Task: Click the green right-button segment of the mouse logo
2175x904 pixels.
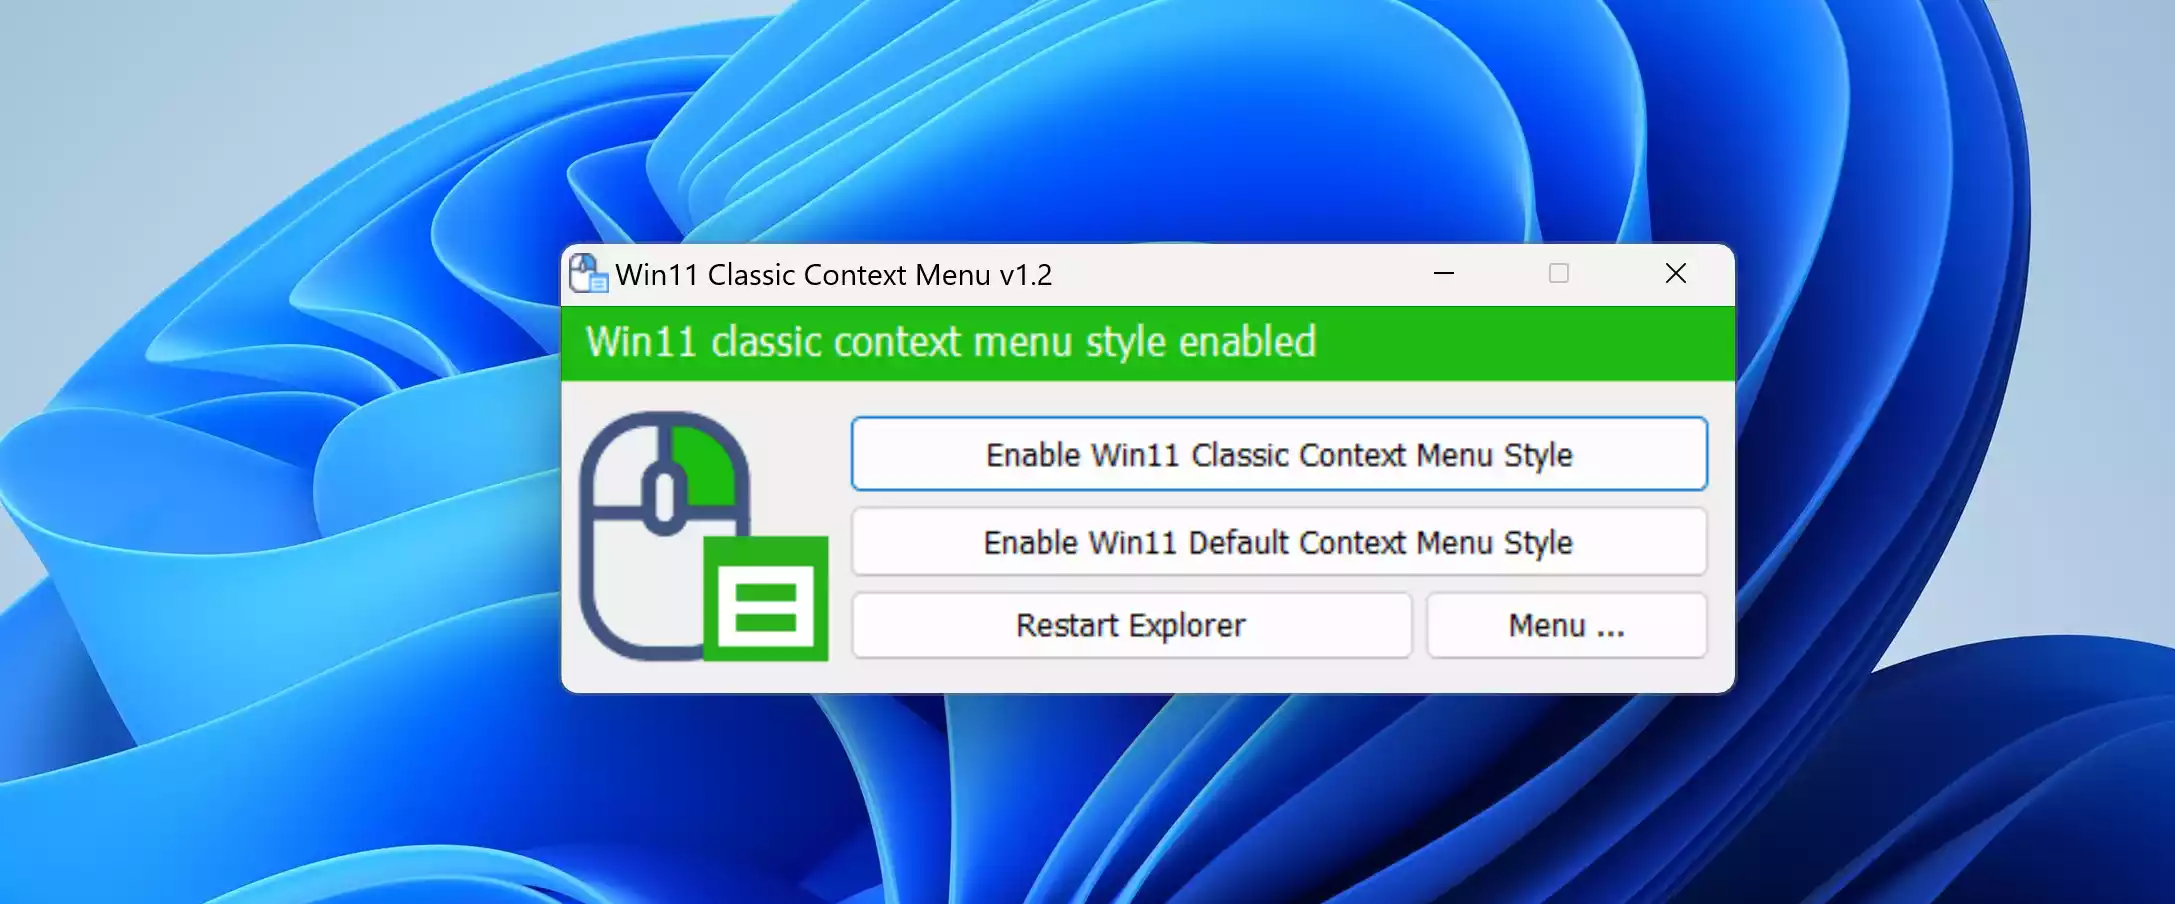Action: pos(708,467)
